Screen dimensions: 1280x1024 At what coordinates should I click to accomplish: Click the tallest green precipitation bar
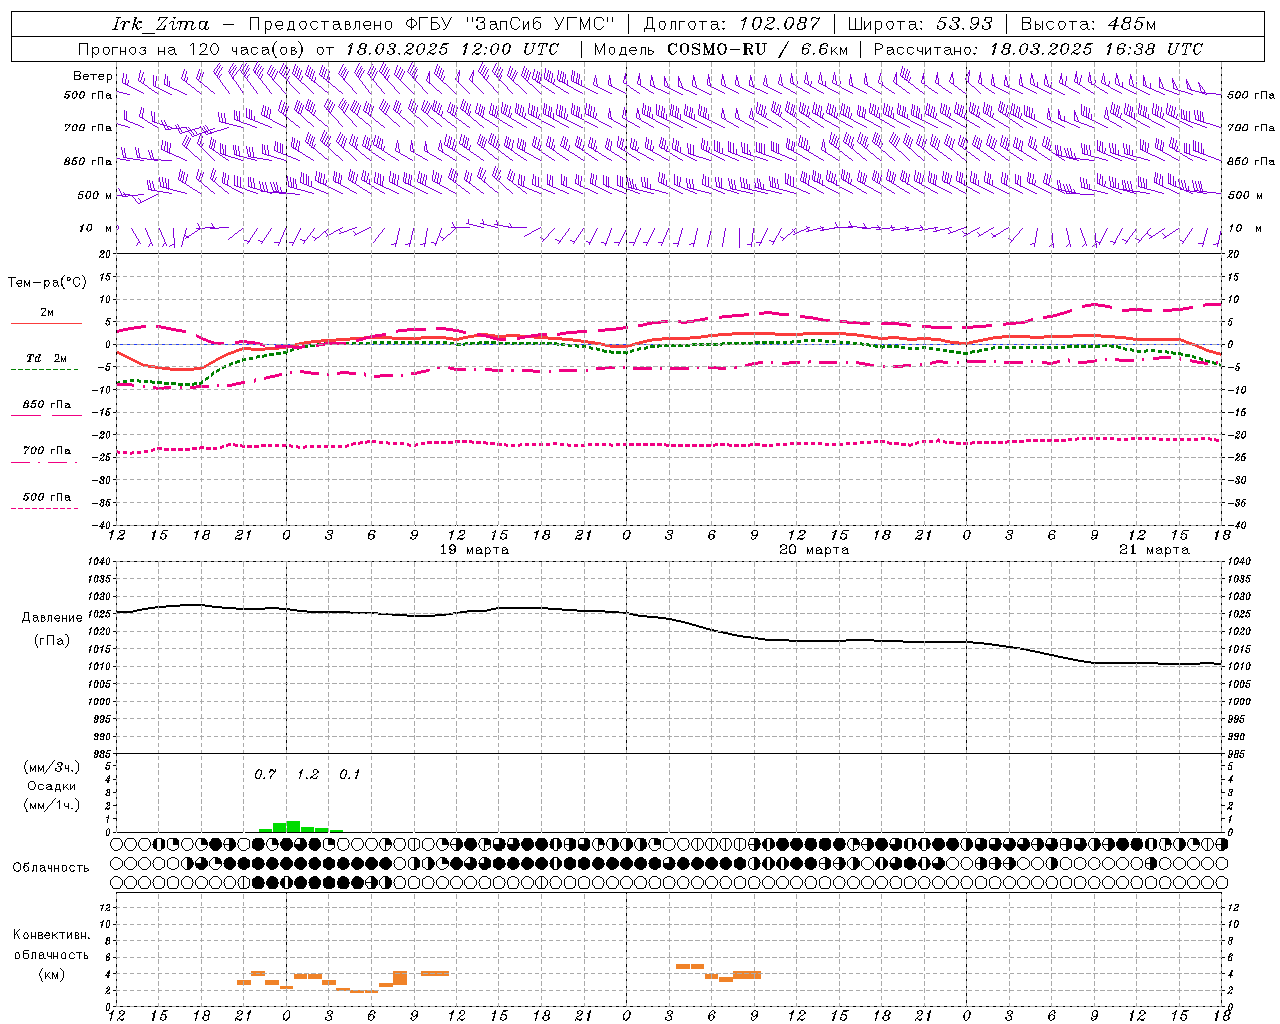coord(293,826)
